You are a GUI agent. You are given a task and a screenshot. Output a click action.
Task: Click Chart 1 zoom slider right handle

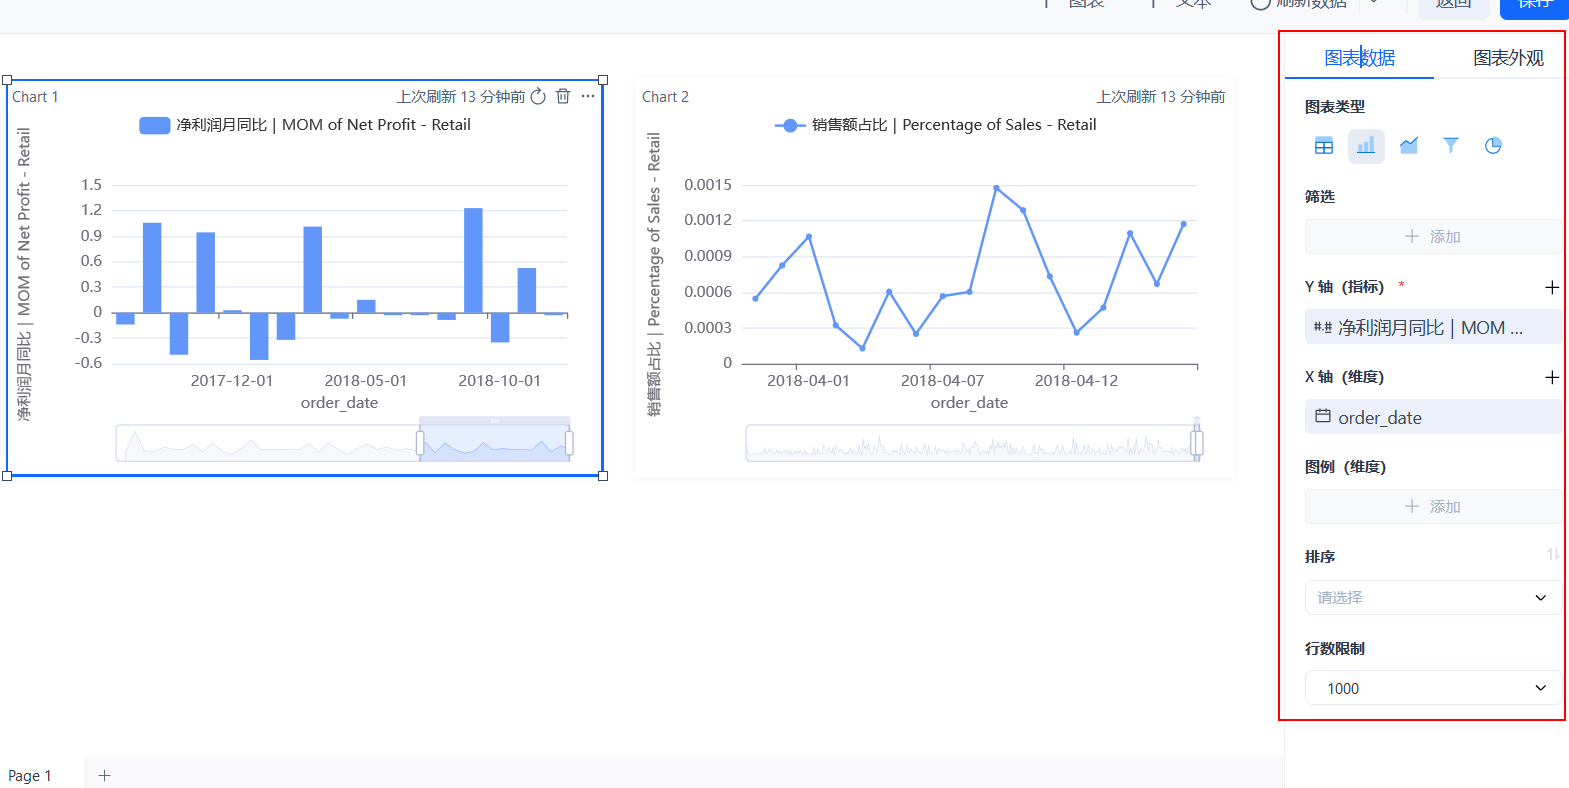pyautogui.click(x=569, y=442)
